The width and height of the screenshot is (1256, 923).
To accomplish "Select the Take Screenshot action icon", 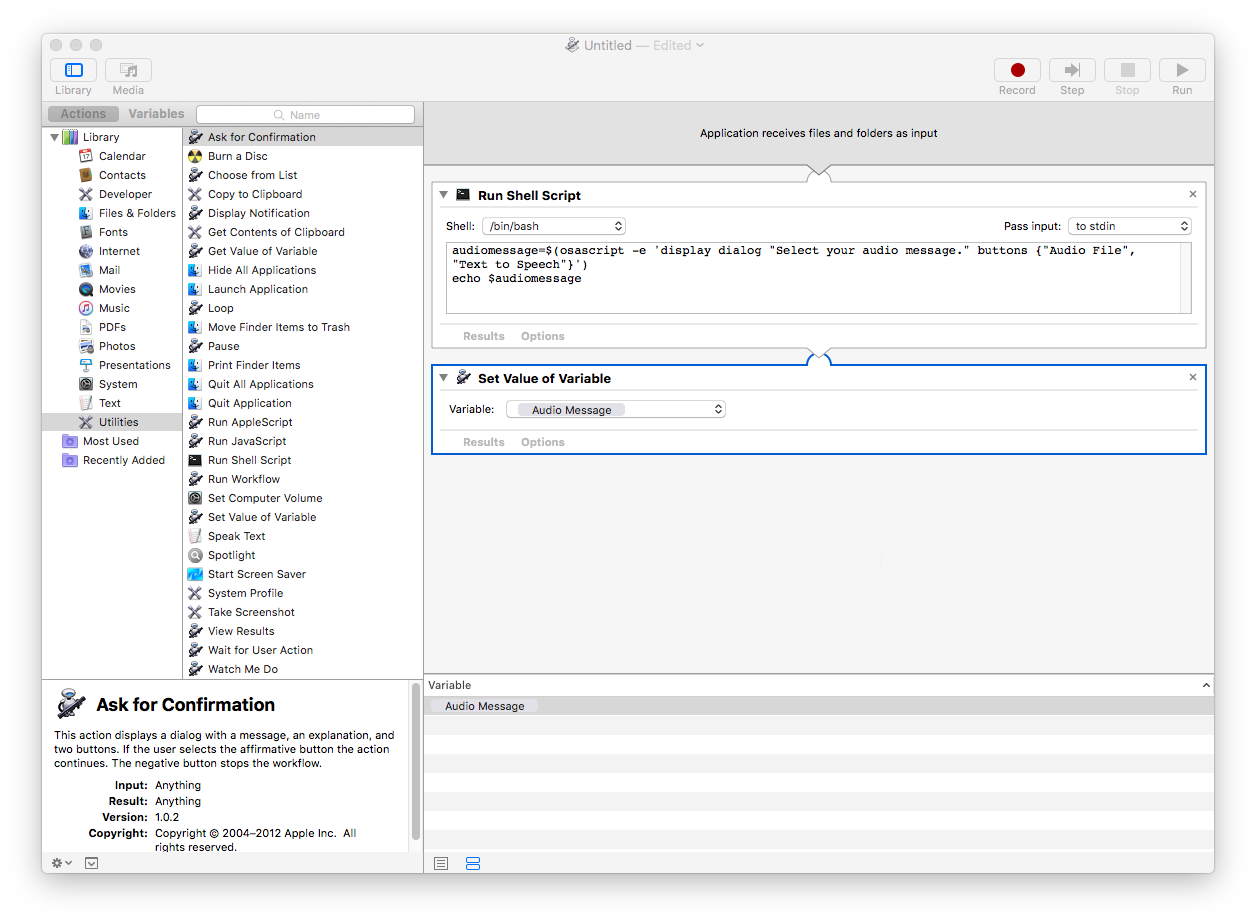I will coord(195,612).
